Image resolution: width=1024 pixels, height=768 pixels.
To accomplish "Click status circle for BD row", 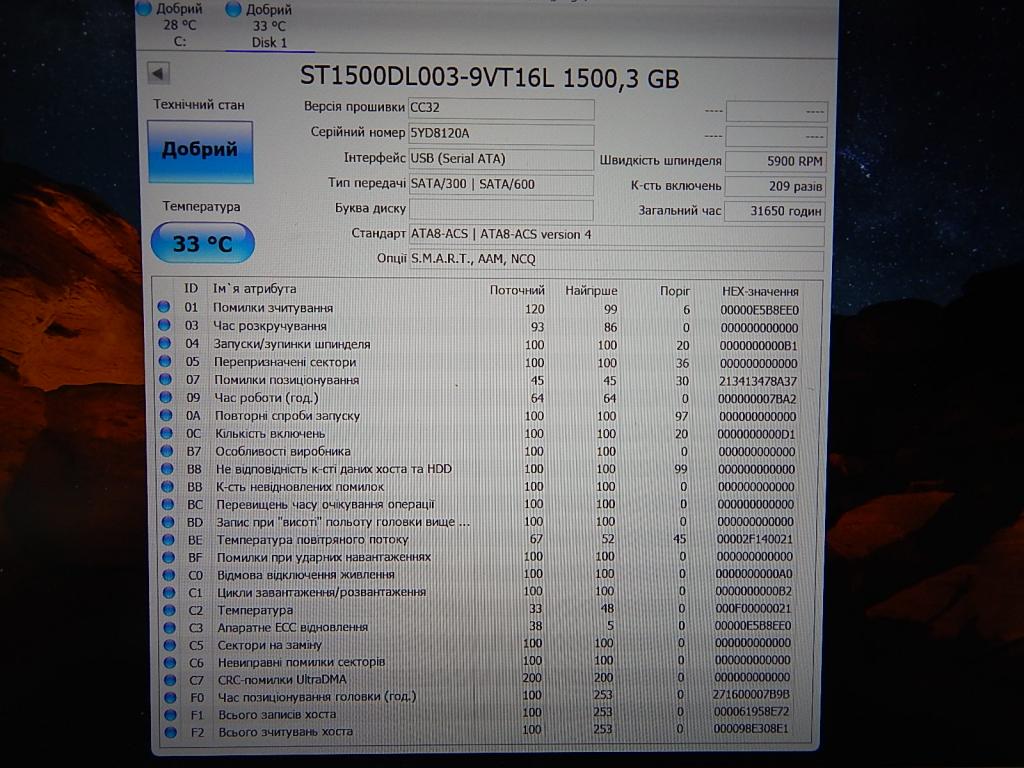I will (x=168, y=522).
